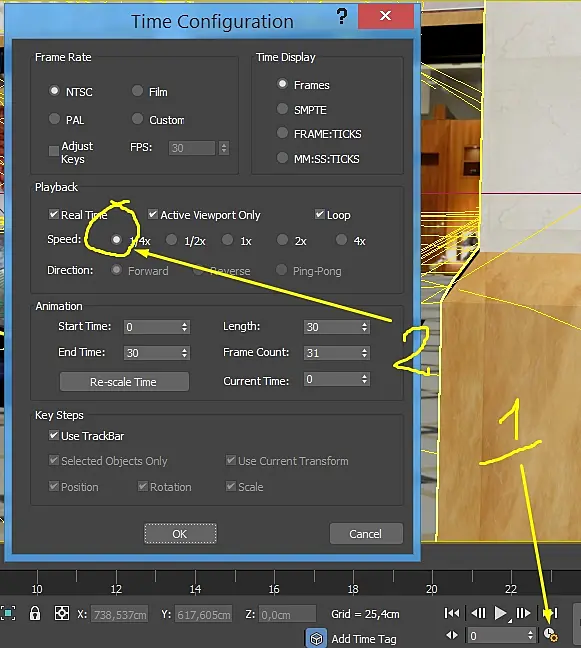This screenshot has width=581, height=648.
Task: Click the Re-scale Time button
Action: tap(124, 381)
